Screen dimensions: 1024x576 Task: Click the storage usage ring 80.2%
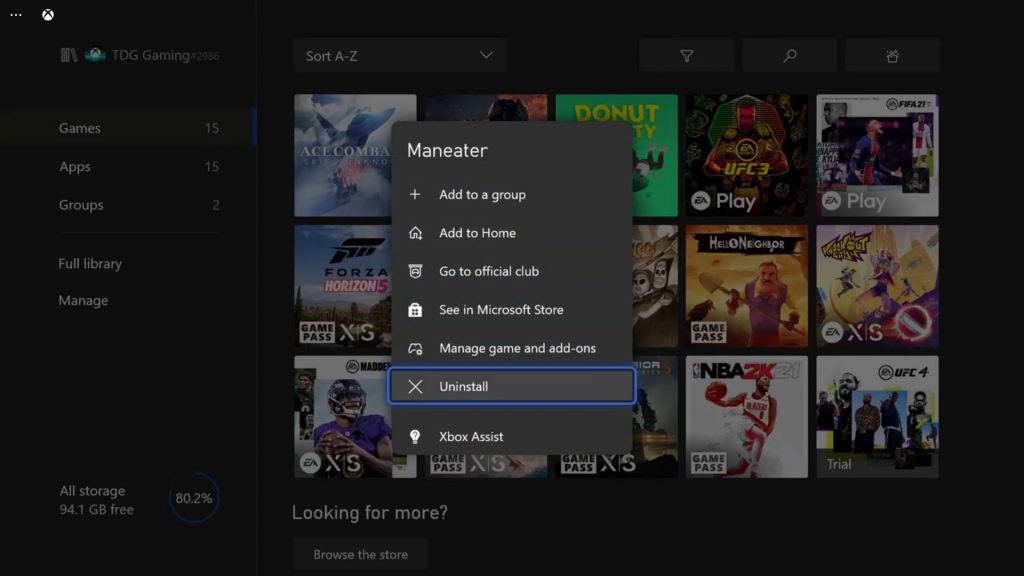[194, 498]
